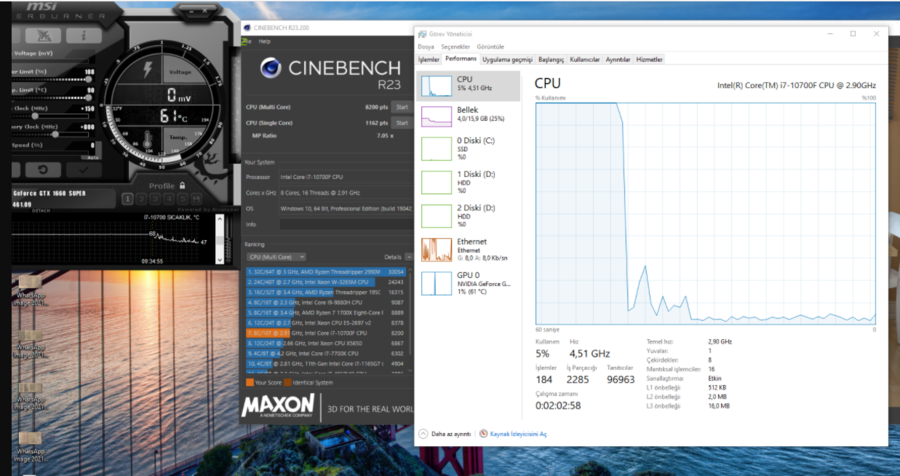Image resolution: width=900 pixels, height=476 pixels.
Task: Switch to the İşlemler tab
Action: [x=429, y=60]
